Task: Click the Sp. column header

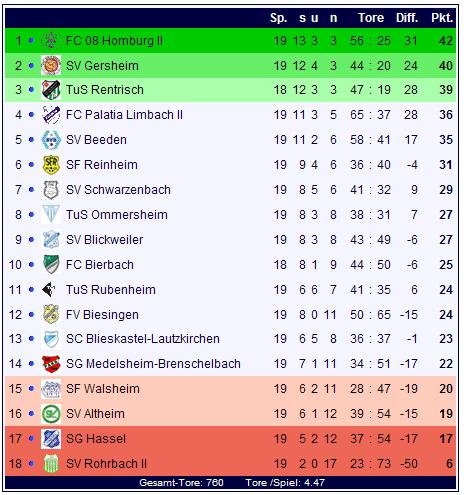Action: 278,18
